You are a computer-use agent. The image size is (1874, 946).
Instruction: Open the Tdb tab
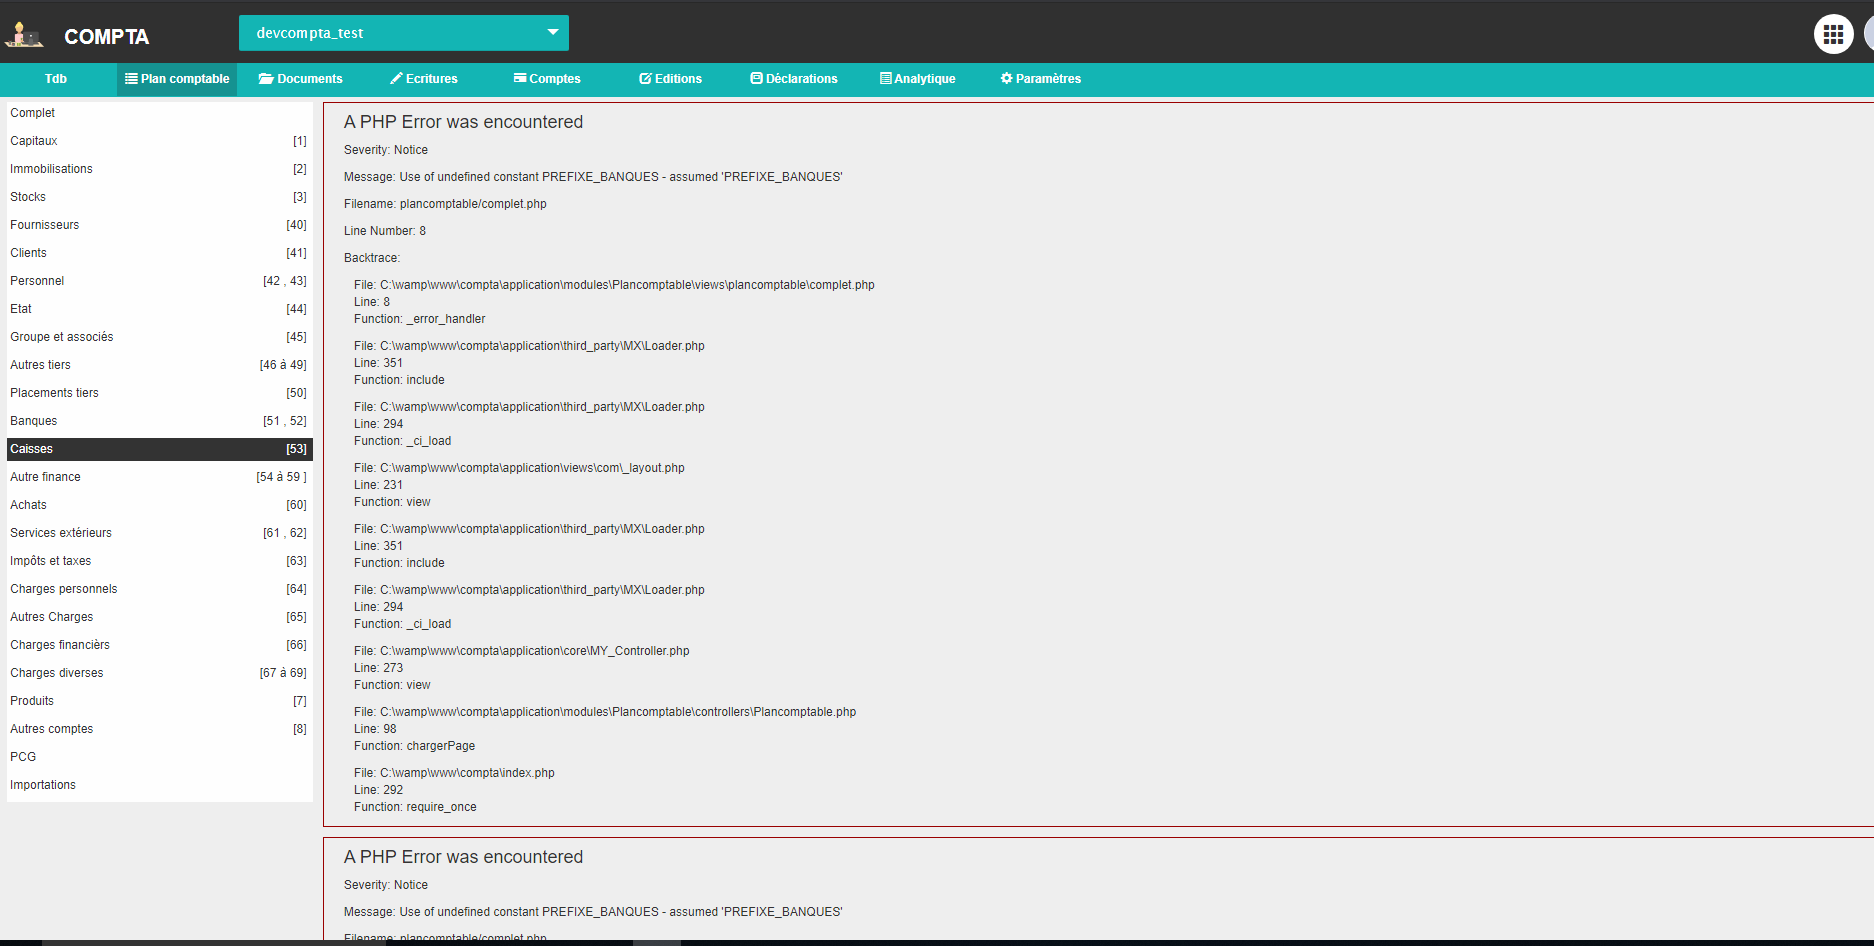(56, 79)
